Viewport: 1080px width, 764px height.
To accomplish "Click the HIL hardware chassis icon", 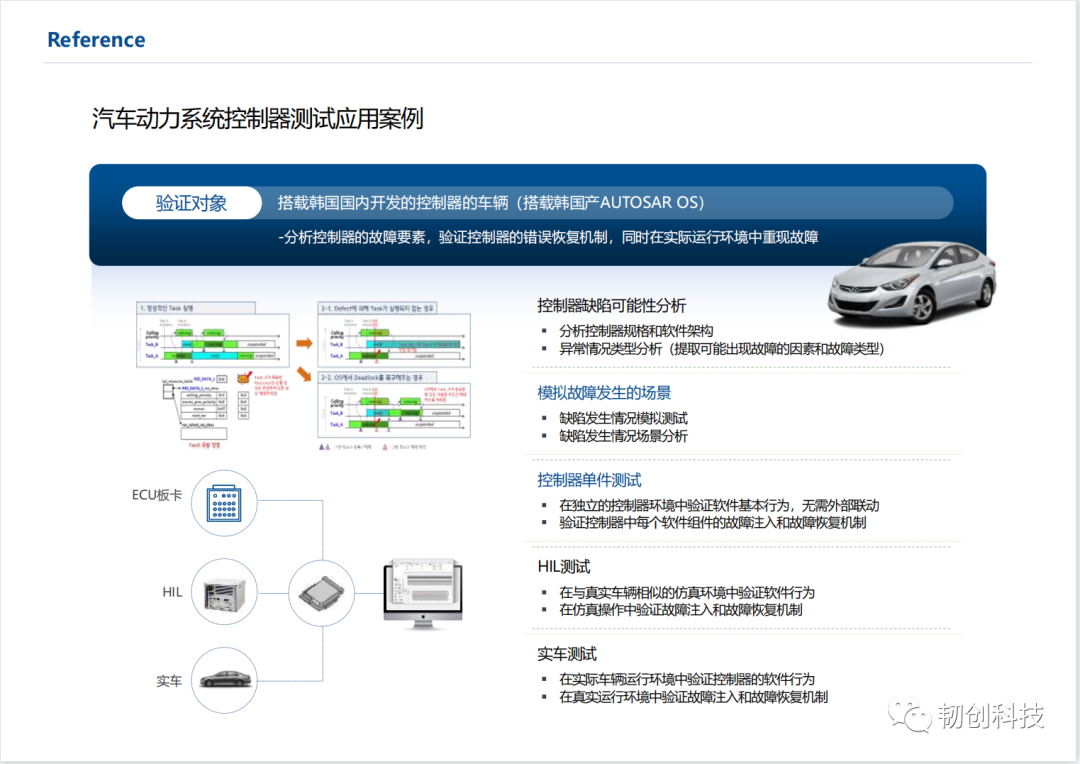I will coord(223,592).
